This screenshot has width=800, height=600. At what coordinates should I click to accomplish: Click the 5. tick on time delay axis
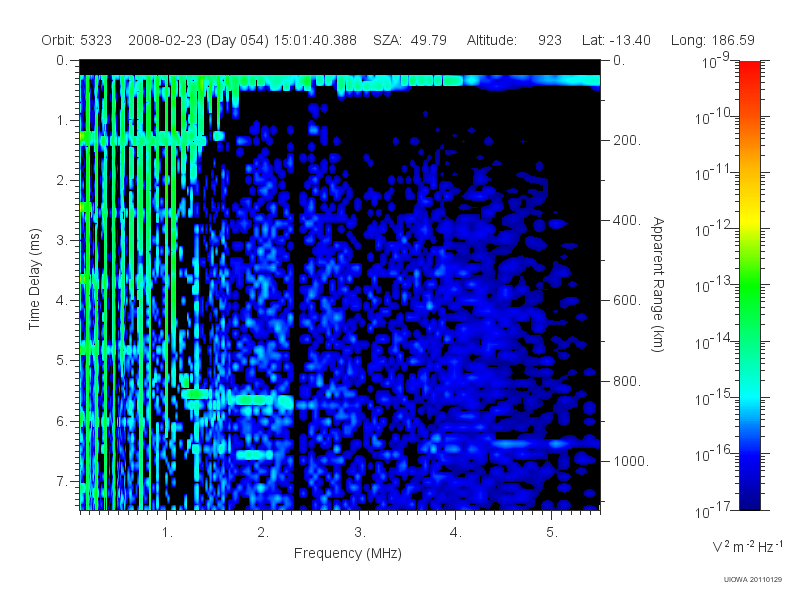[x=61, y=361]
